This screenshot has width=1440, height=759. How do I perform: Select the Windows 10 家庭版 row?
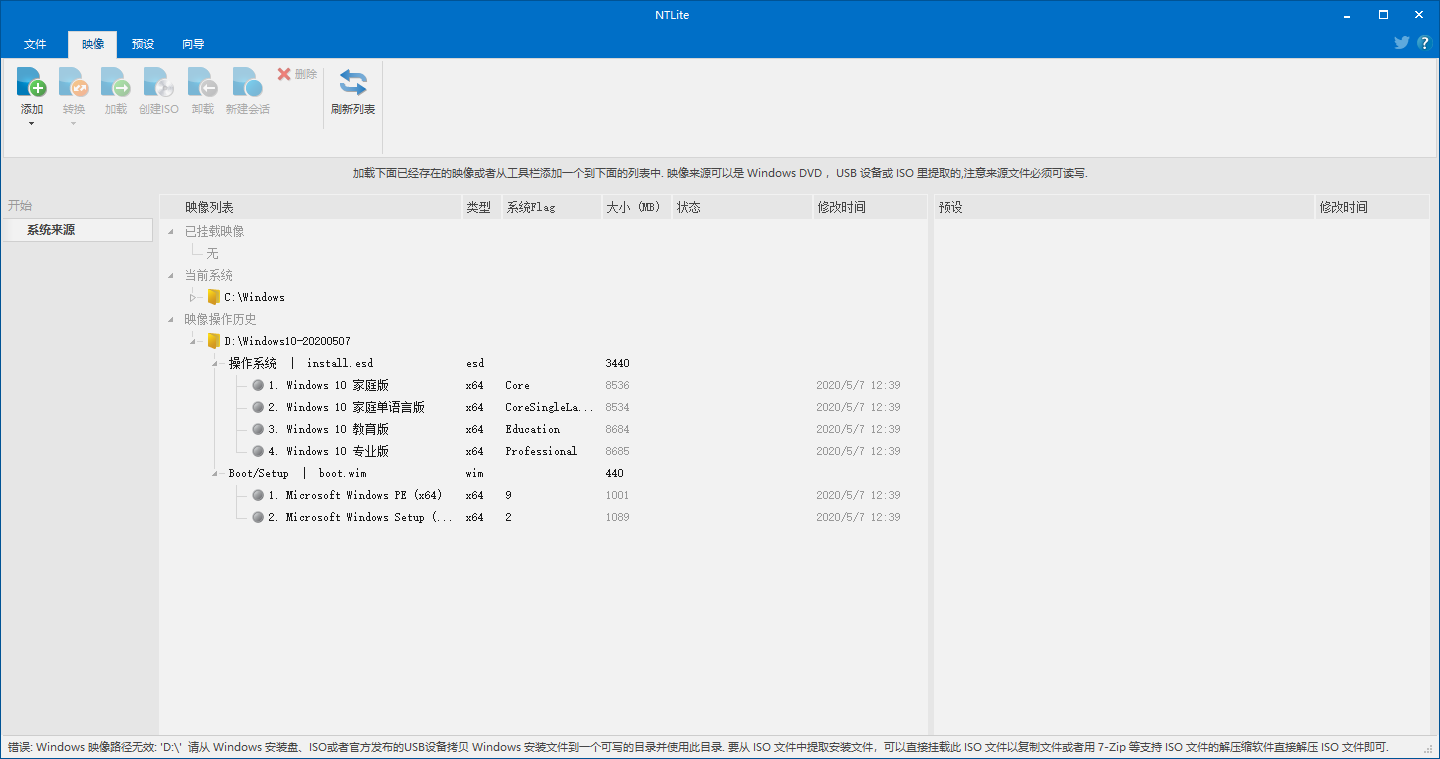click(x=544, y=385)
